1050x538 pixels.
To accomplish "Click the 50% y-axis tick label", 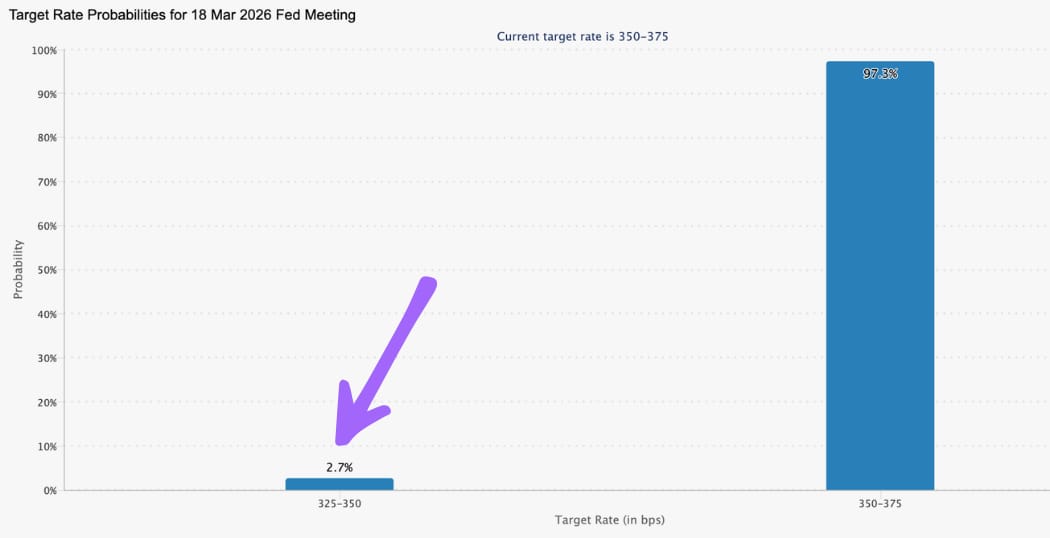I will pos(45,270).
